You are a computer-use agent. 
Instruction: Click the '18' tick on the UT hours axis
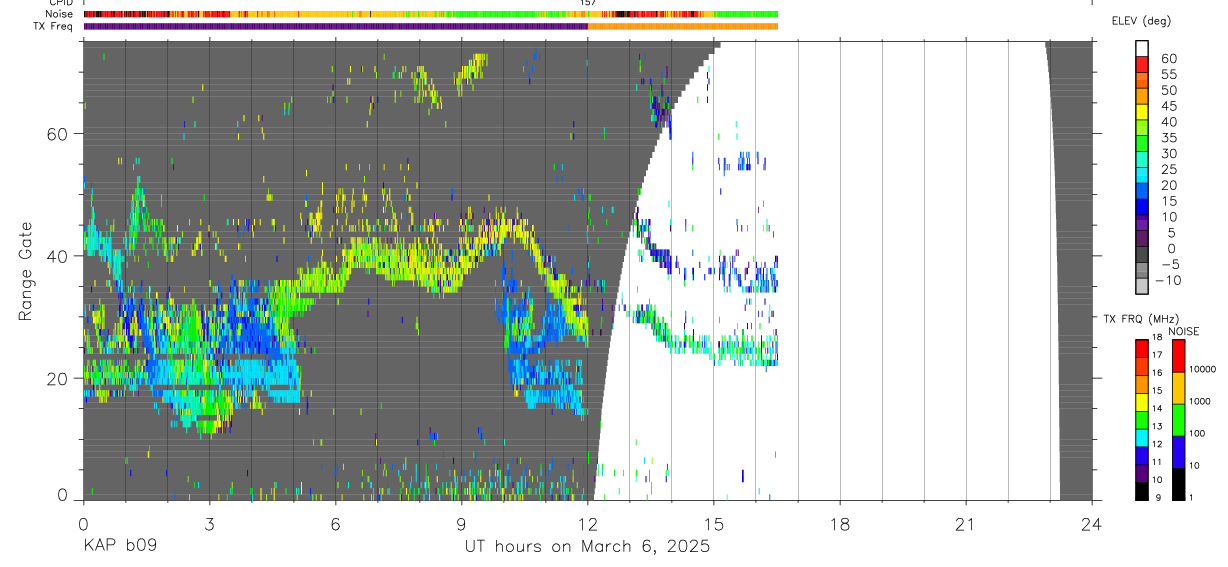(x=840, y=524)
